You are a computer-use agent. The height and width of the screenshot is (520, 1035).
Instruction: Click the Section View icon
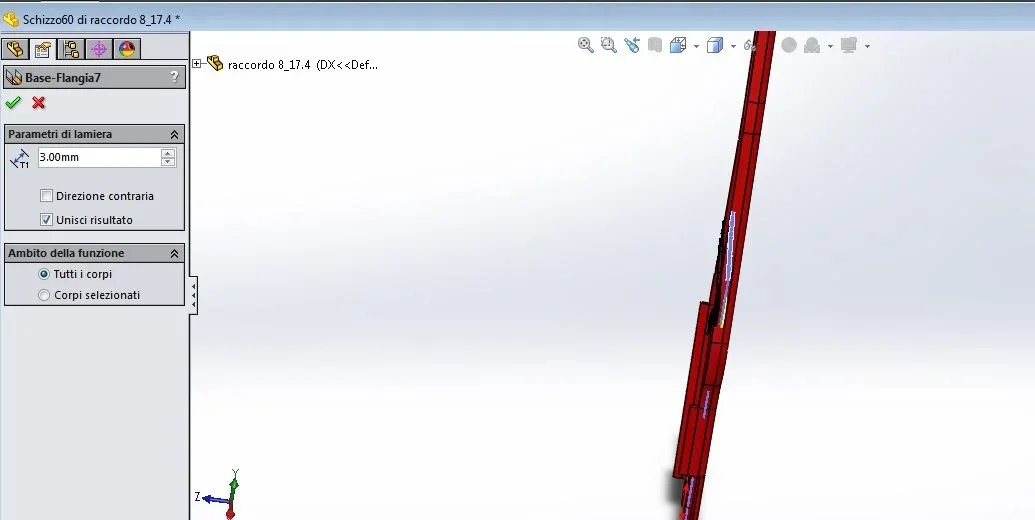(x=654, y=45)
